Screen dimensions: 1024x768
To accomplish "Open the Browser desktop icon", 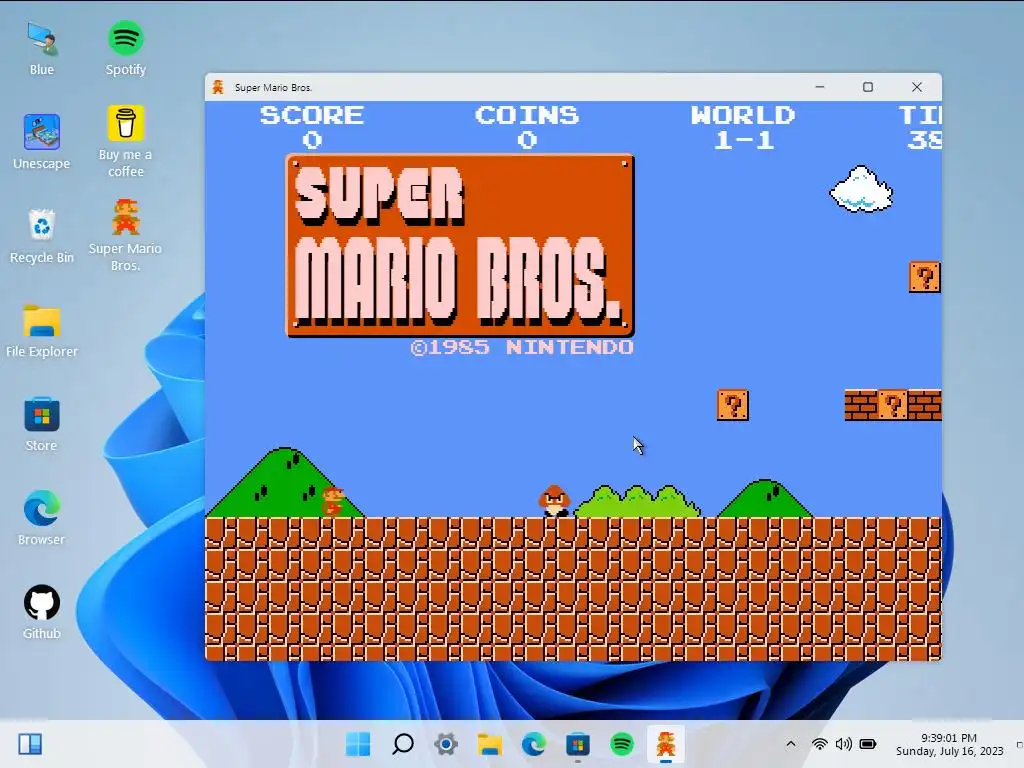I will (x=42, y=518).
